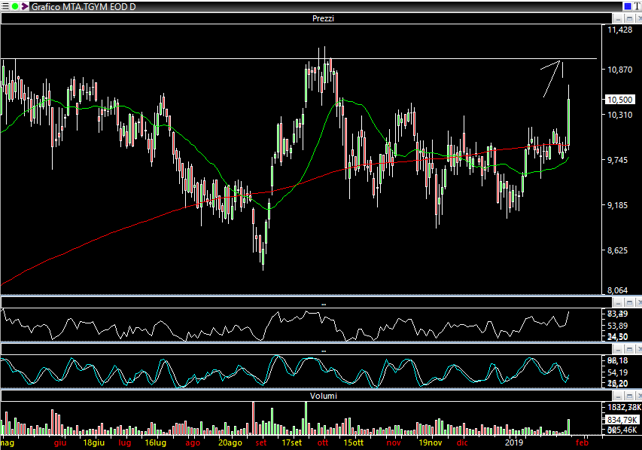The height and width of the screenshot is (450, 642).
Task: Click the 8,064 price axis value
Action: tap(617, 290)
